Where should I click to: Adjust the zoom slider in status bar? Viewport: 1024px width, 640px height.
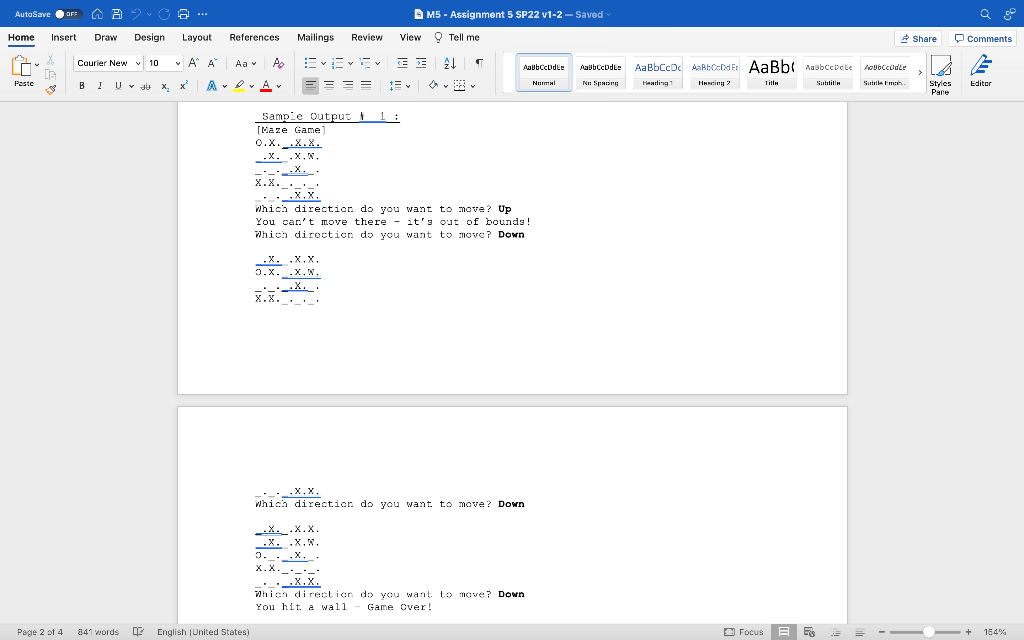928,632
